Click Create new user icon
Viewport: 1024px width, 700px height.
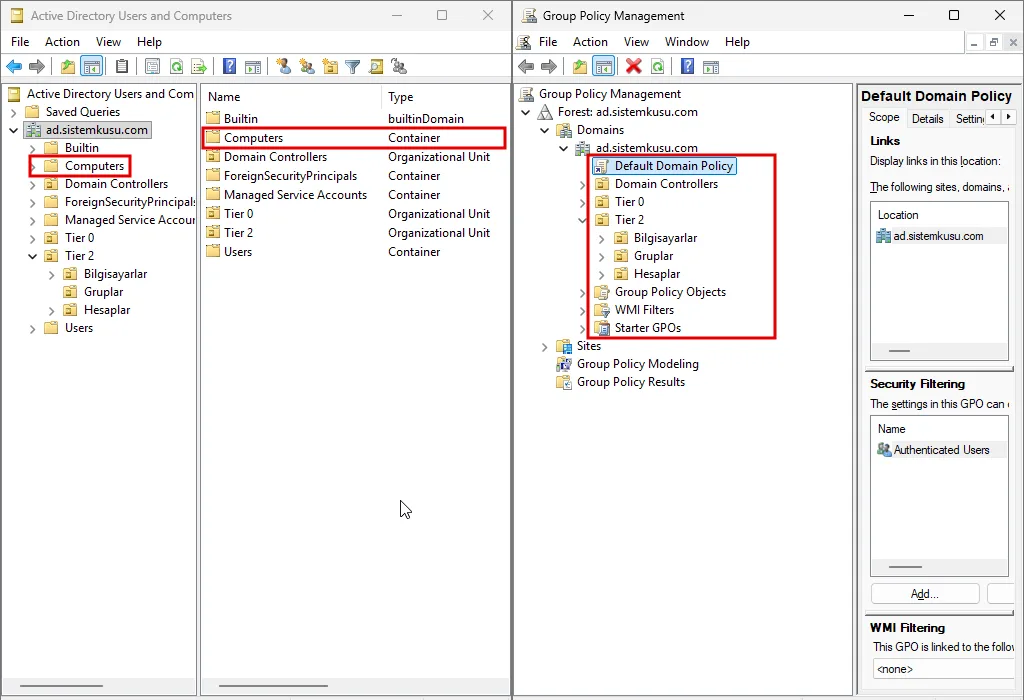tap(283, 66)
